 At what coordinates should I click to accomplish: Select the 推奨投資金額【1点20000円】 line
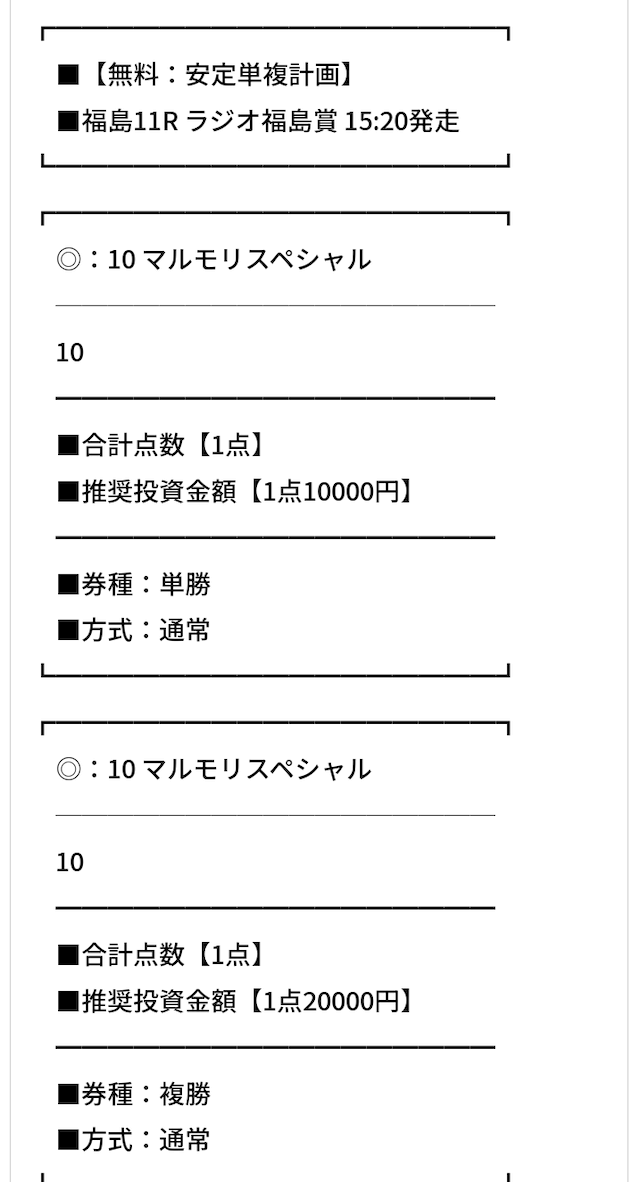pyautogui.click(x=237, y=1002)
